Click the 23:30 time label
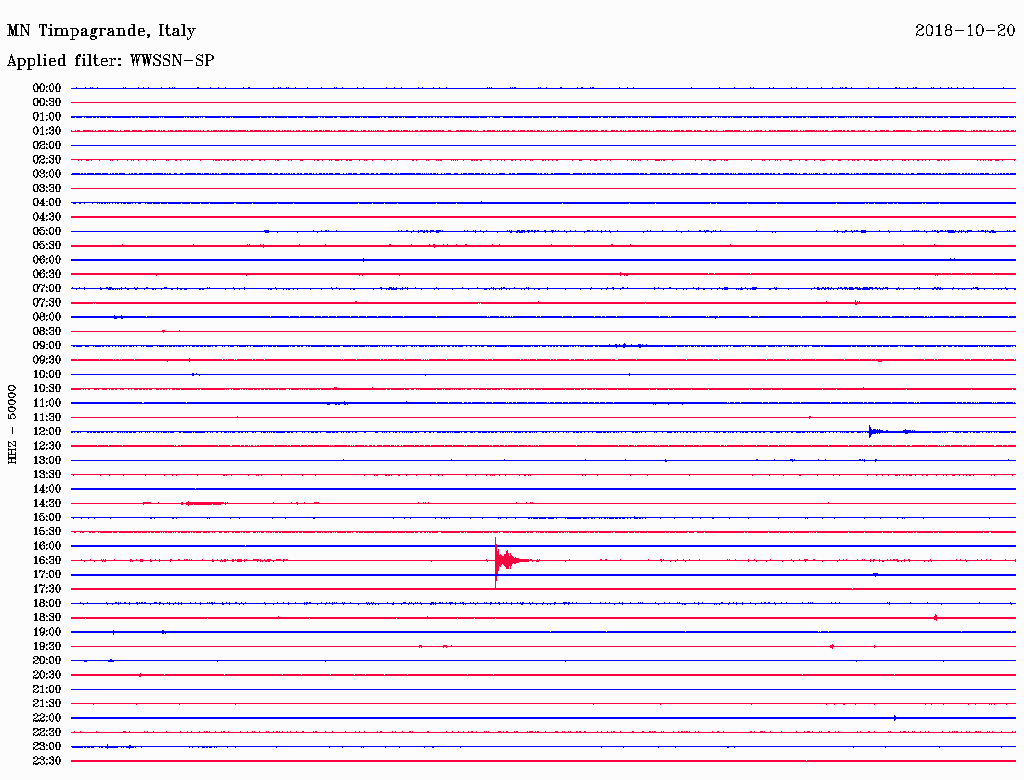 [47, 761]
